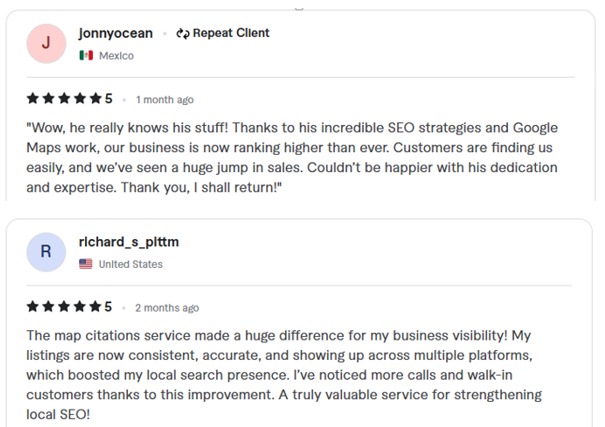The image size is (605, 427).
Task: Click the United States country text
Action: pos(131,264)
